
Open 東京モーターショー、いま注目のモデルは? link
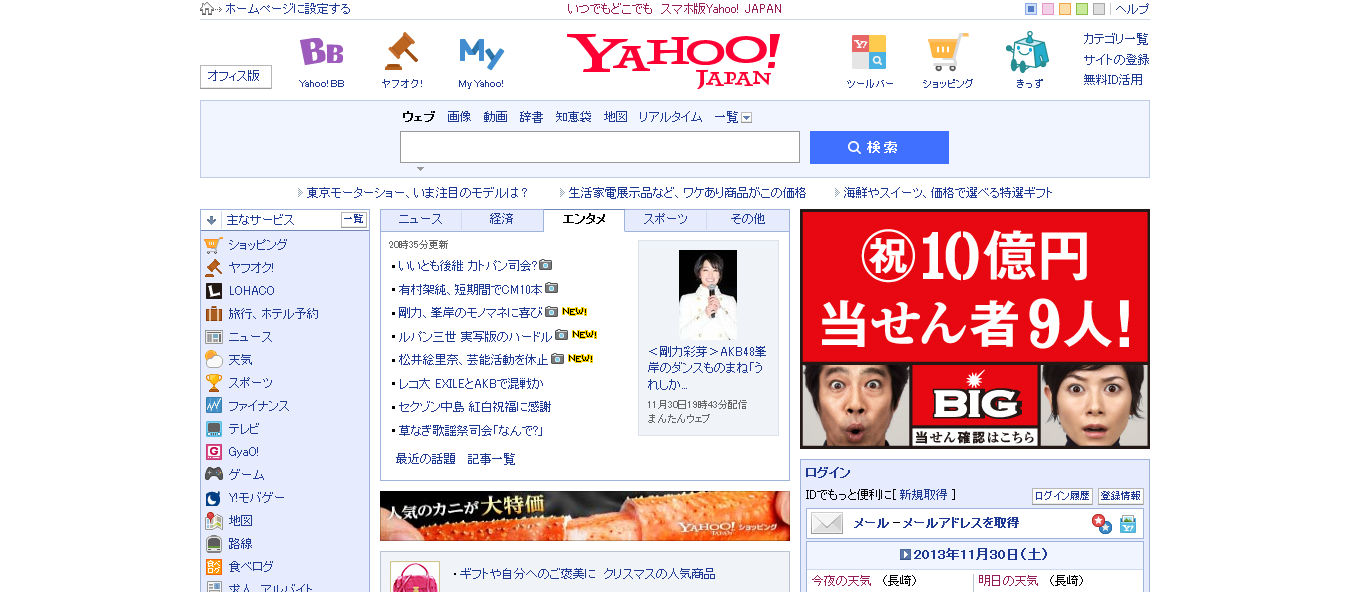click(x=418, y=193)
